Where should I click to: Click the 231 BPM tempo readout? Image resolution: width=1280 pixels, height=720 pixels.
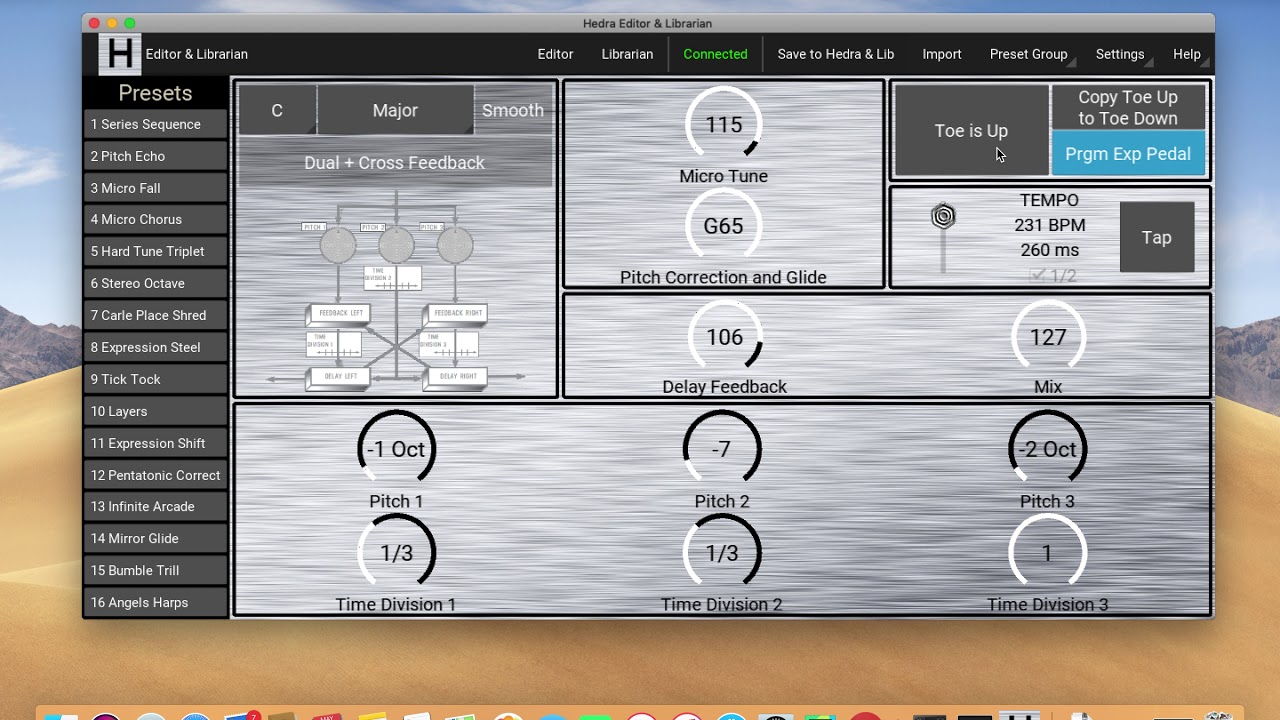[x=1049, y=225]
